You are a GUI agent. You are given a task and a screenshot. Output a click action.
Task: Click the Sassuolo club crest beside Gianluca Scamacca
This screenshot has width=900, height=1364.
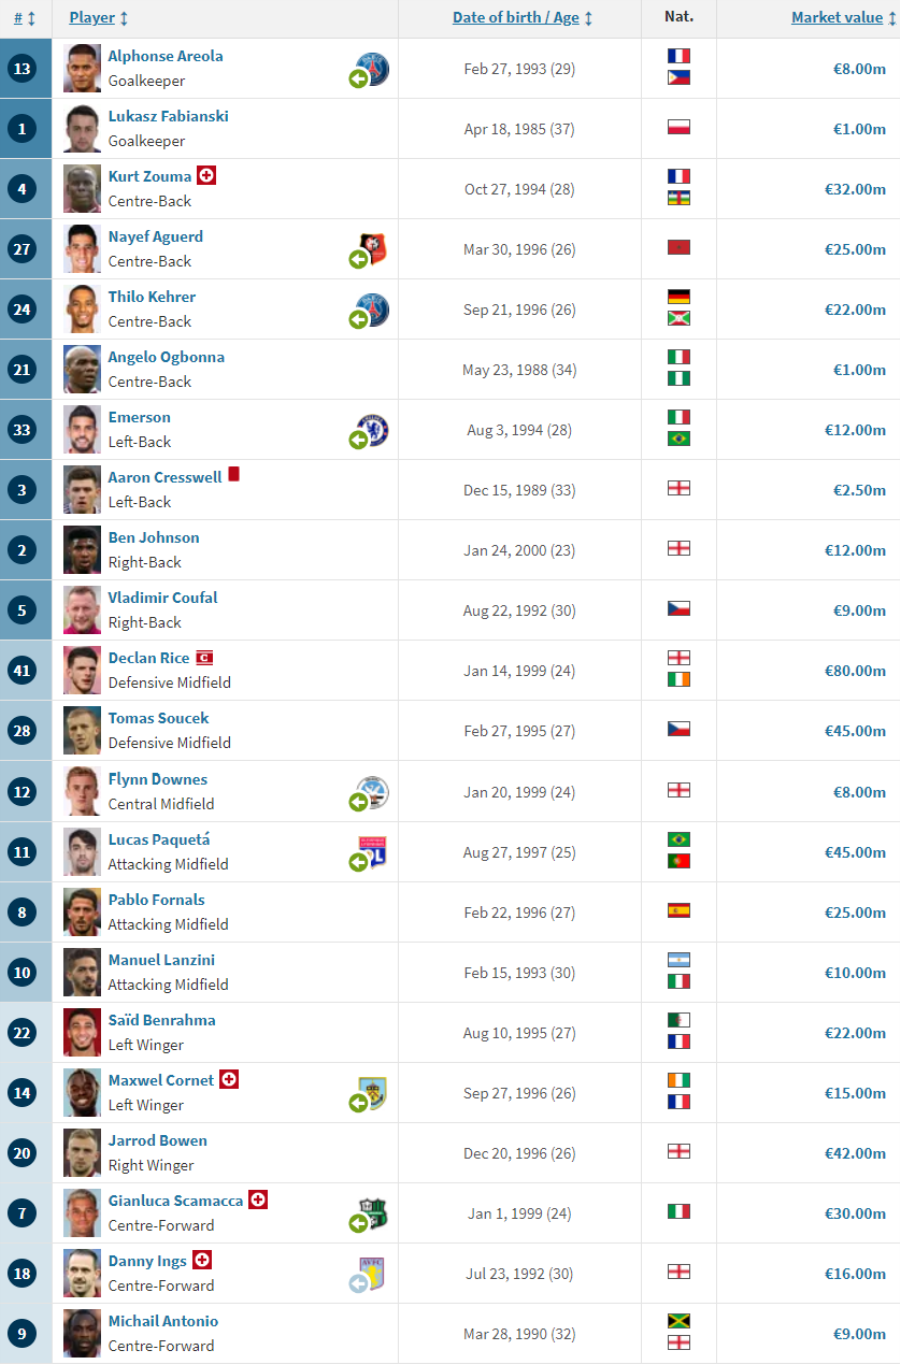[373, 1213]
